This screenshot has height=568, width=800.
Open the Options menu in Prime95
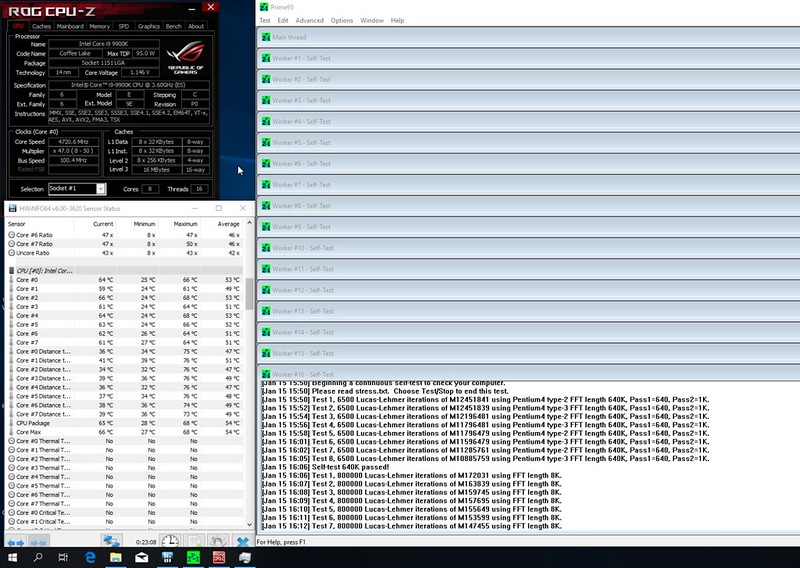pyautogui.click(x=342, y=20)
